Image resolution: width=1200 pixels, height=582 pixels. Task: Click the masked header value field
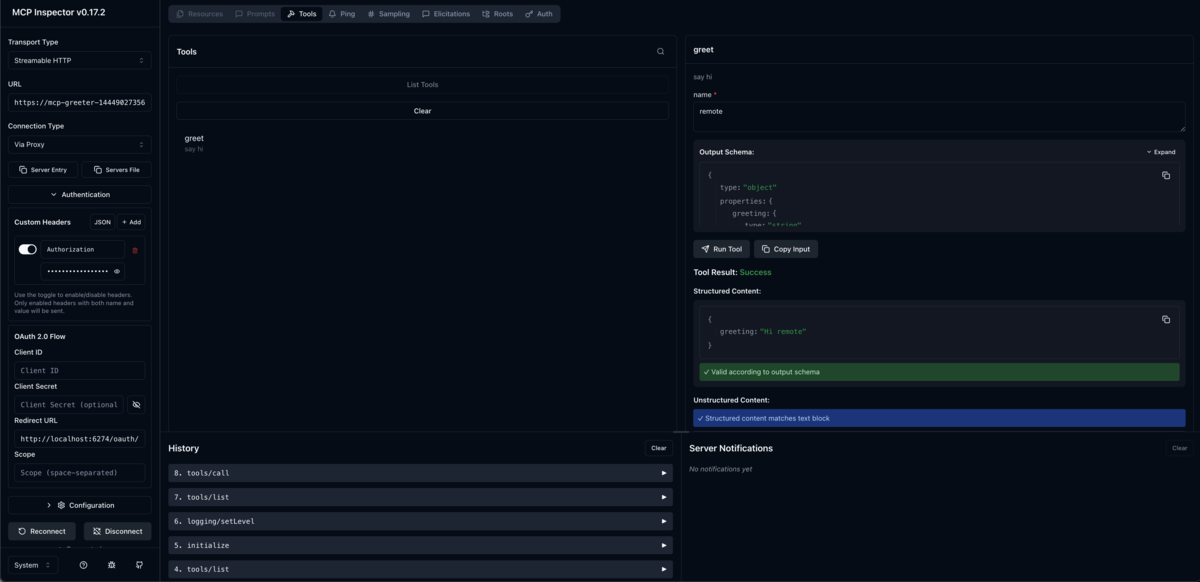(78, 271)
